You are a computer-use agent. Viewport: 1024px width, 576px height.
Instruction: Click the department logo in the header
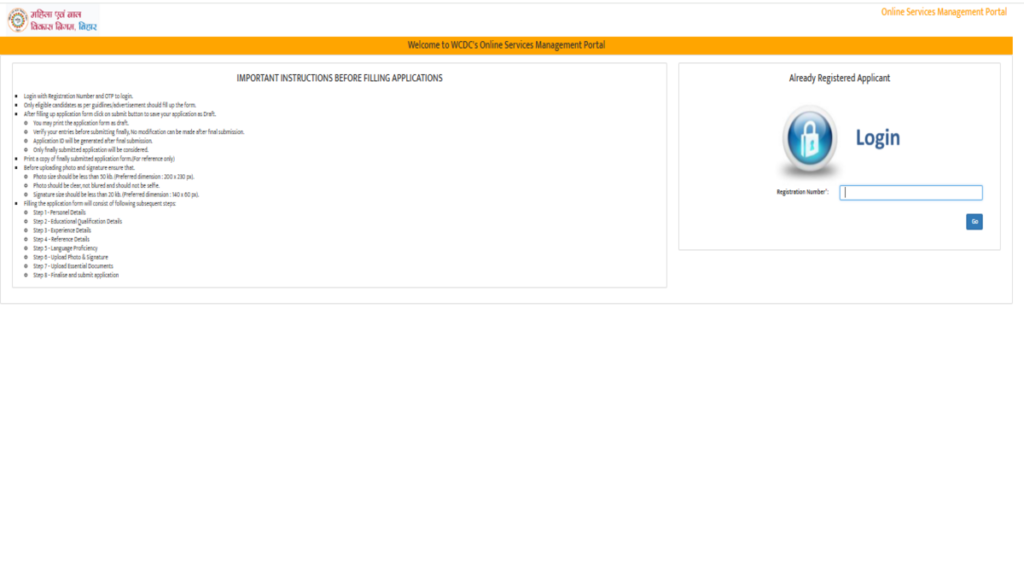pyautogui.click(x=53, y=20)
